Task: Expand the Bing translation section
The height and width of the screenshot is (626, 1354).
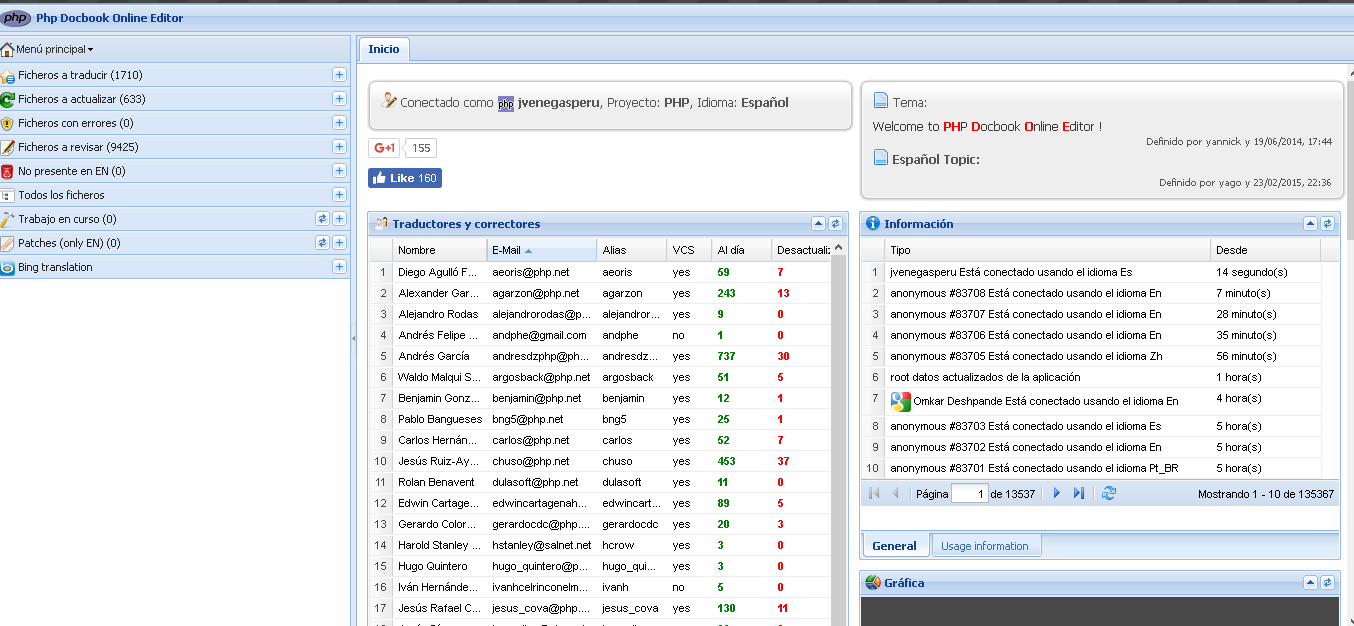Action: pos(339,267)
